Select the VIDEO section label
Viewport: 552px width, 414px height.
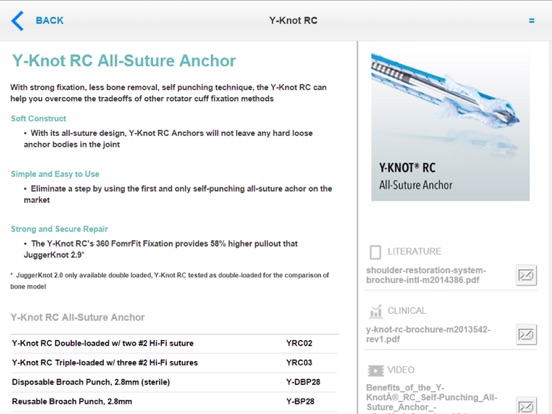(x=401, y=370)
